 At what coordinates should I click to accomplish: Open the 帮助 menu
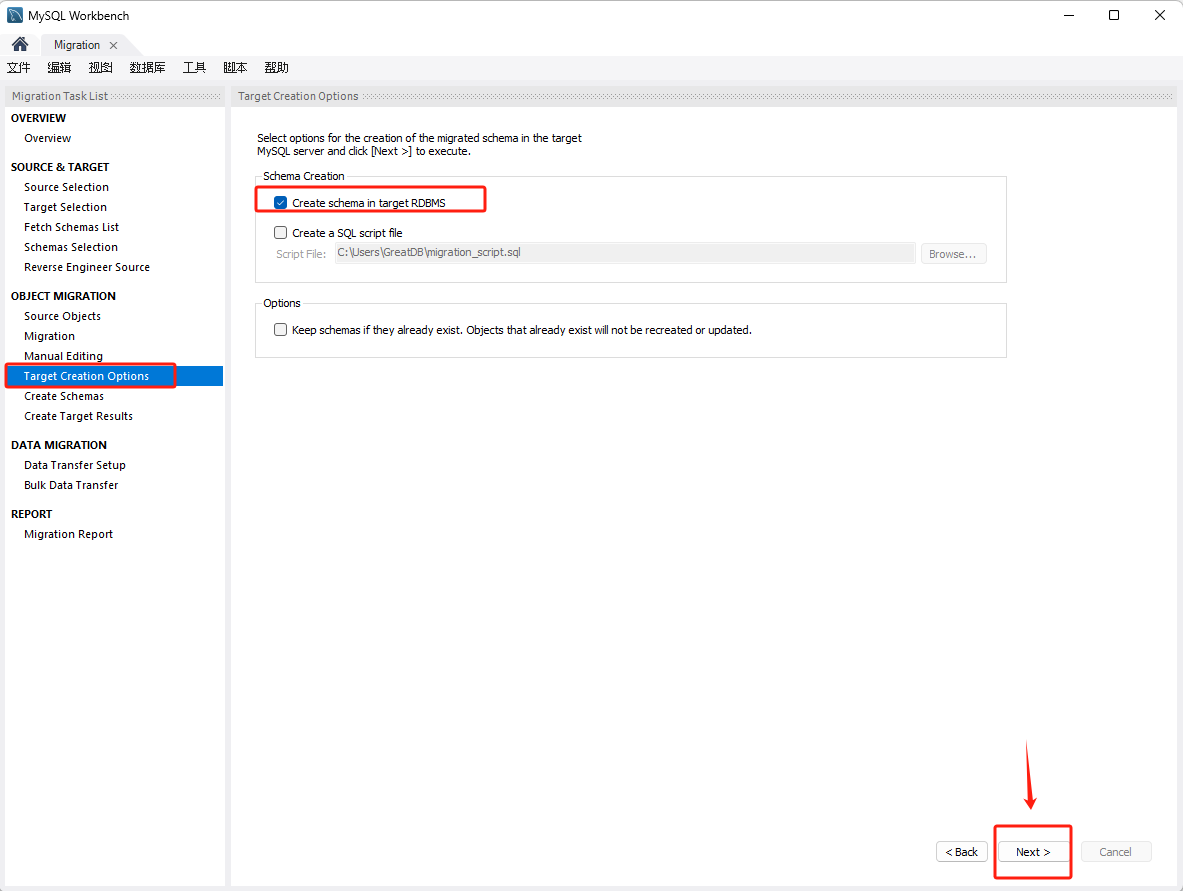(x=276, y=68)
